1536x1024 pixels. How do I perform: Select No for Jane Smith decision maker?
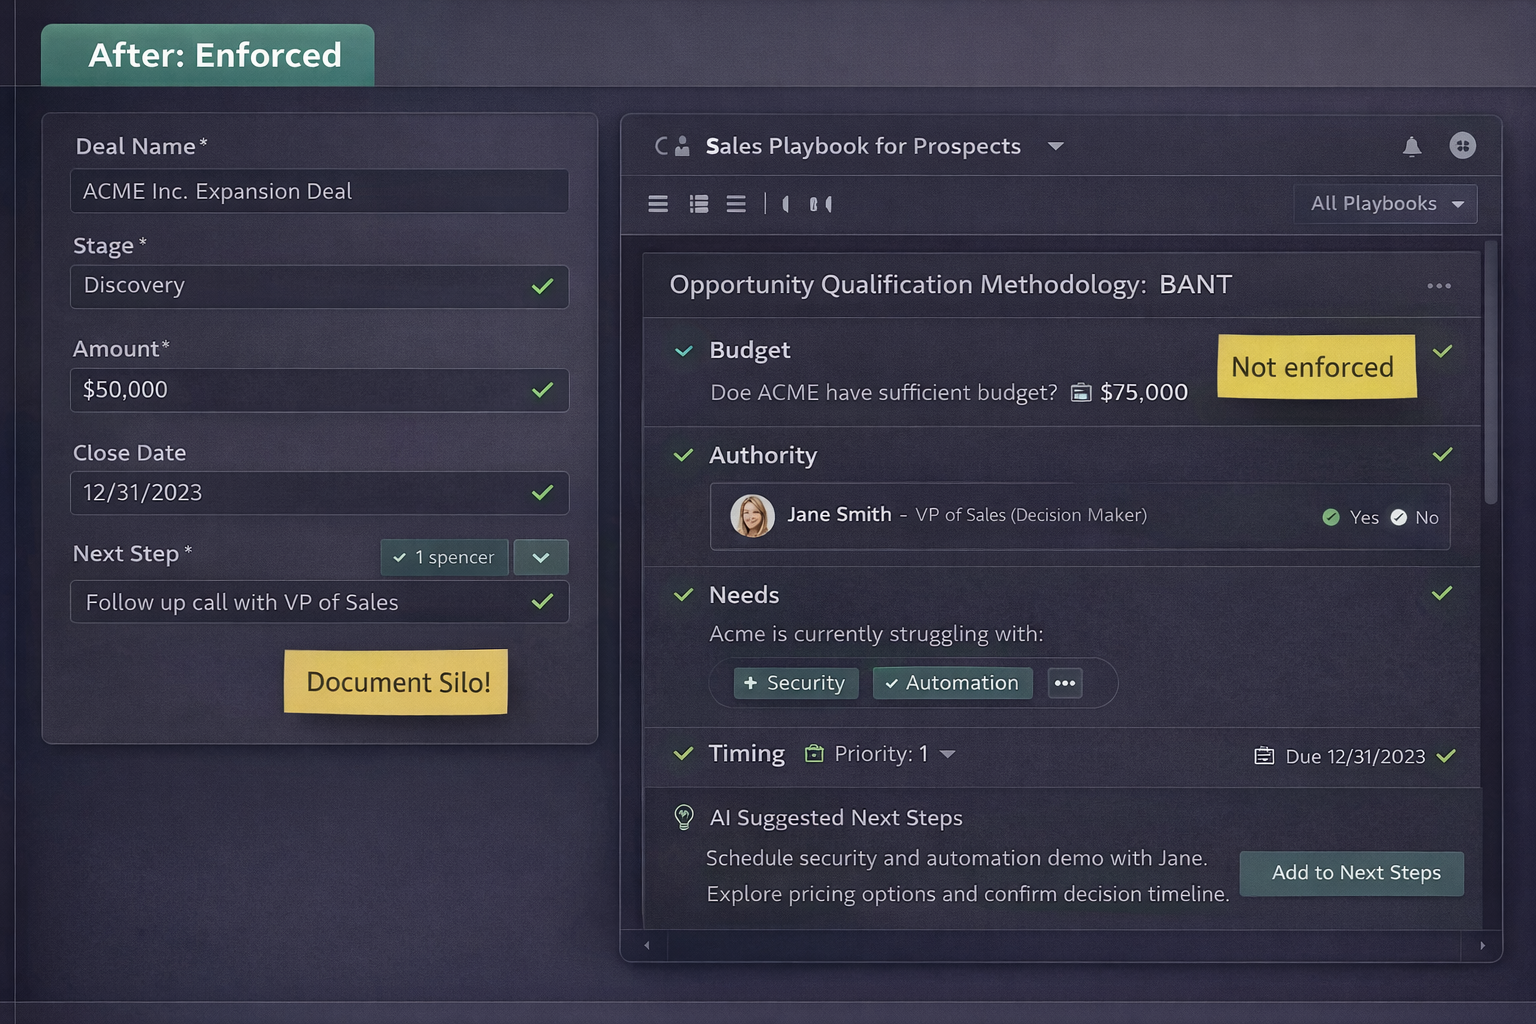click(1399, 517)
